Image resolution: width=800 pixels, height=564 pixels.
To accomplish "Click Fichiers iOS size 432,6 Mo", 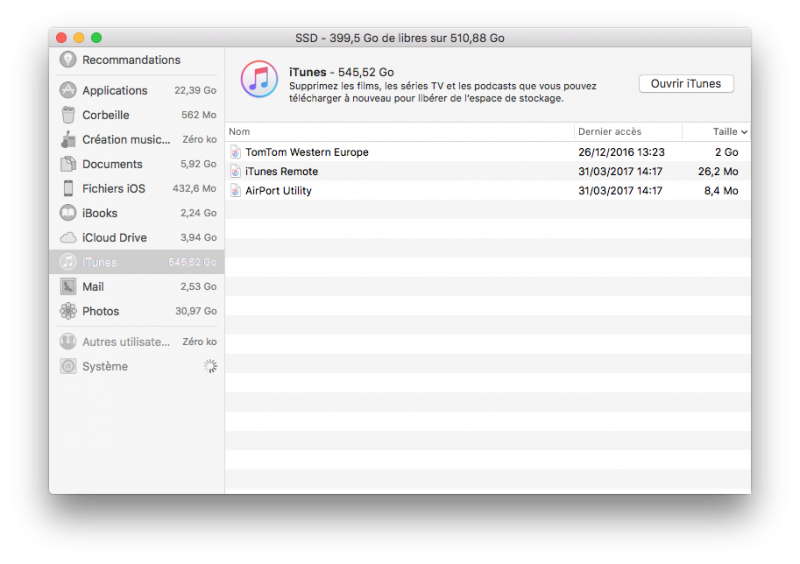I will click(x=194, y=188).
